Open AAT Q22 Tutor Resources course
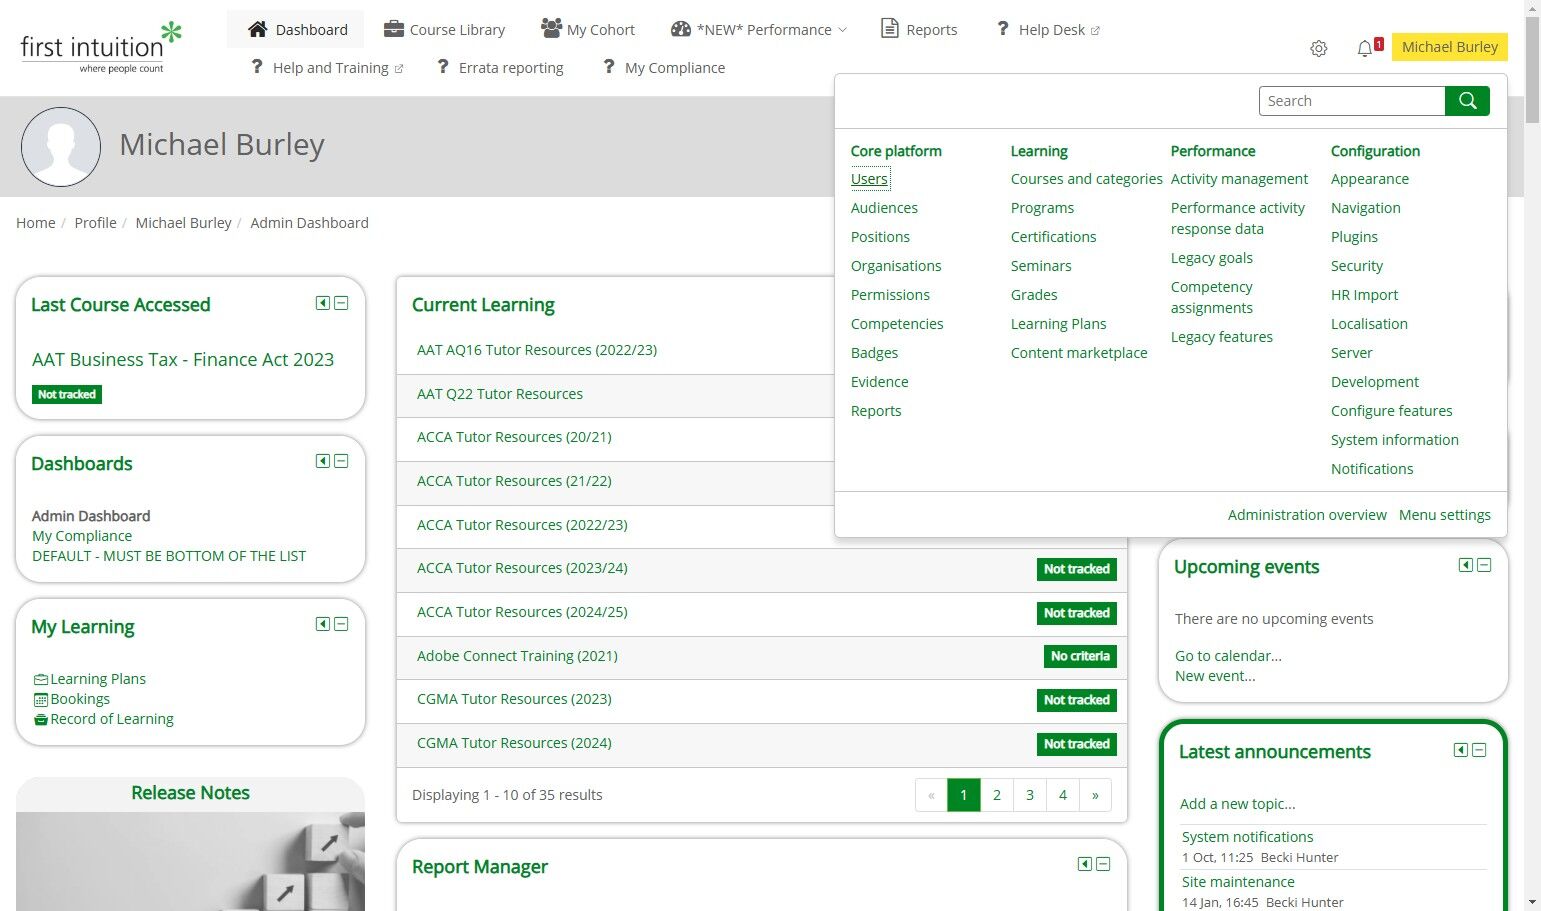 pos(500,394)
